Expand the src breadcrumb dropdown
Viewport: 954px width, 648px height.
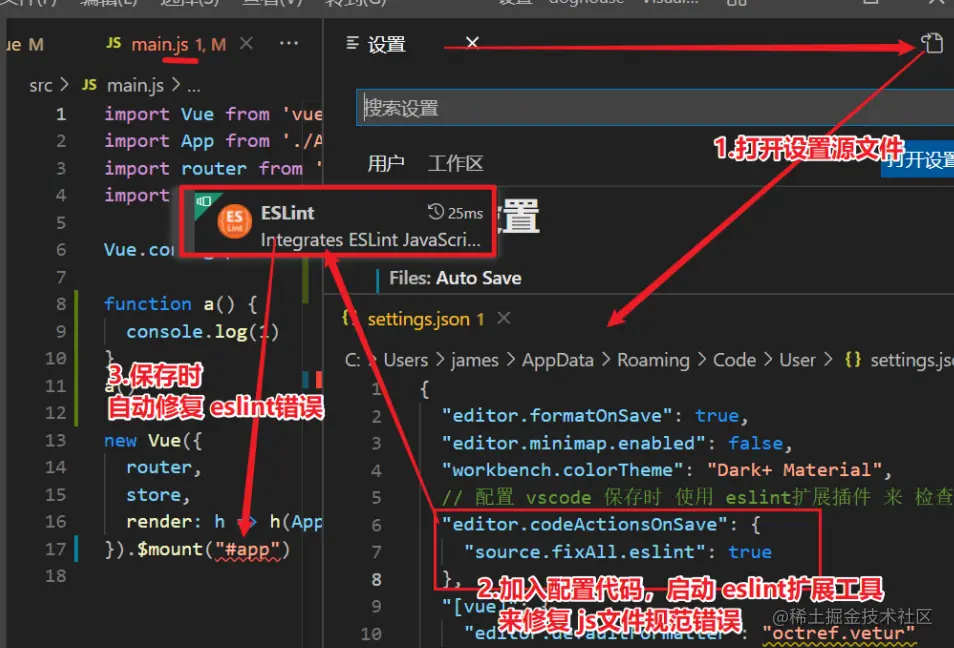[x=40, y=85]
